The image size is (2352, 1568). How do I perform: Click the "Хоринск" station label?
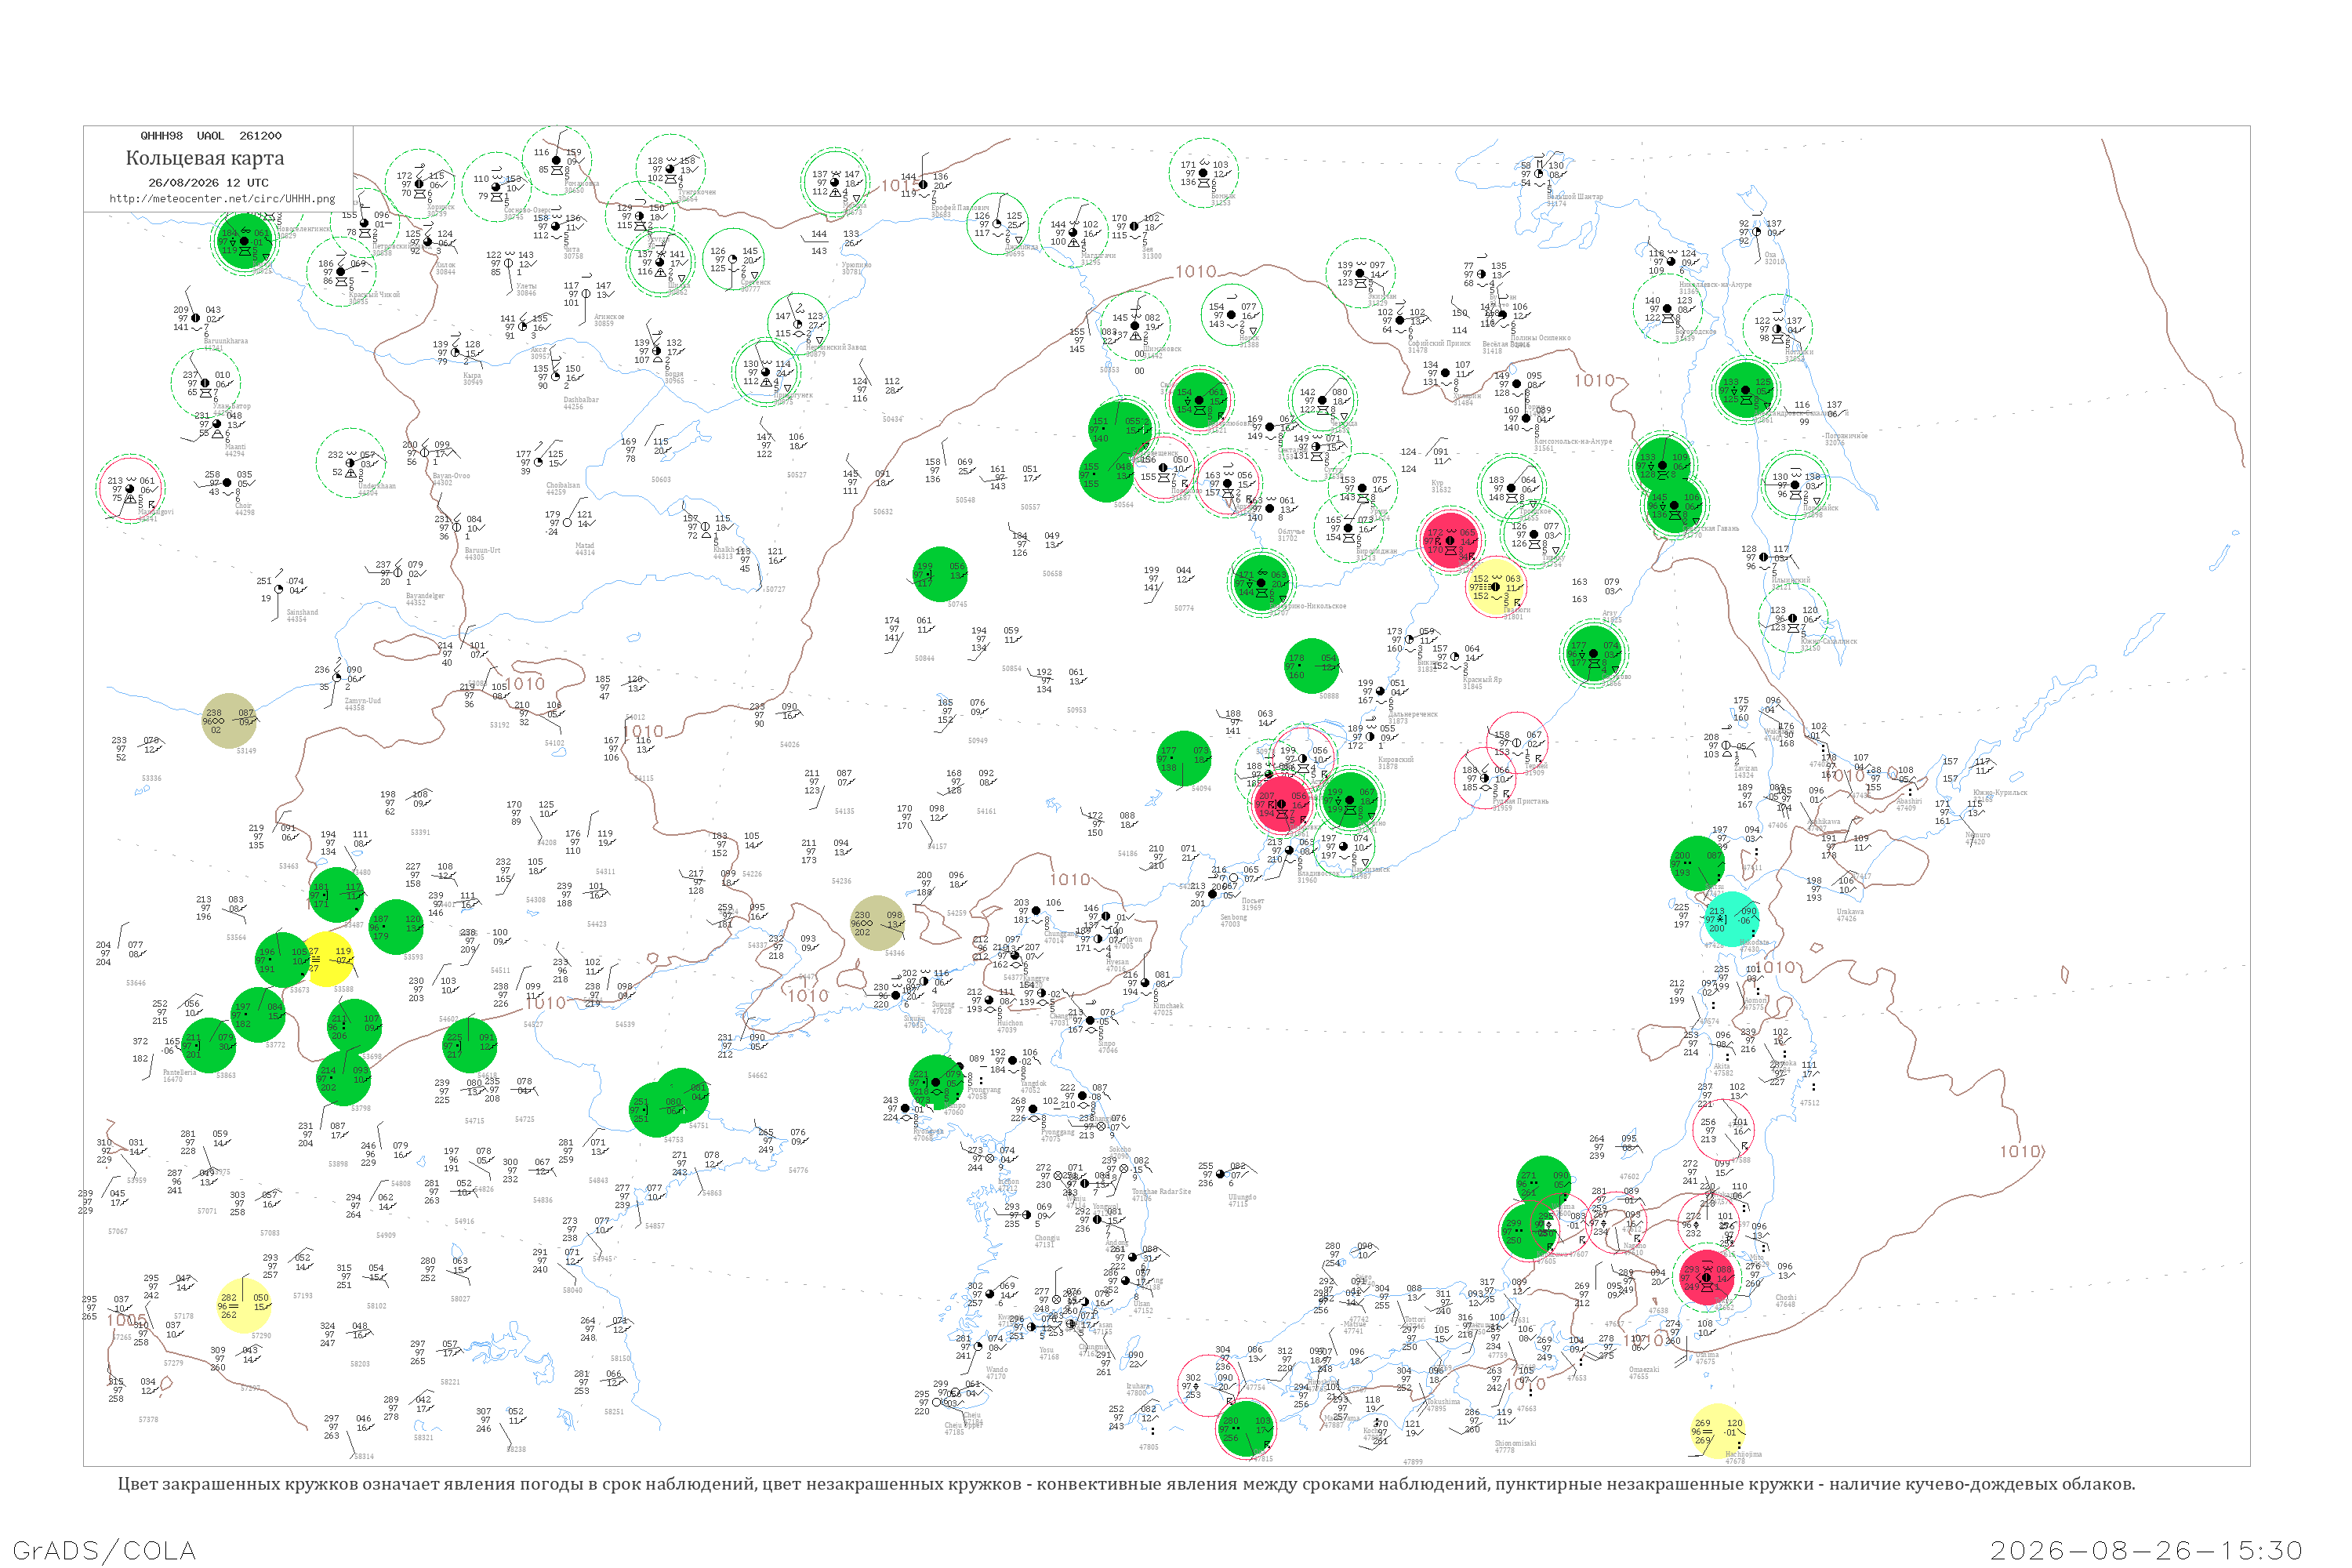pos(441,207)
